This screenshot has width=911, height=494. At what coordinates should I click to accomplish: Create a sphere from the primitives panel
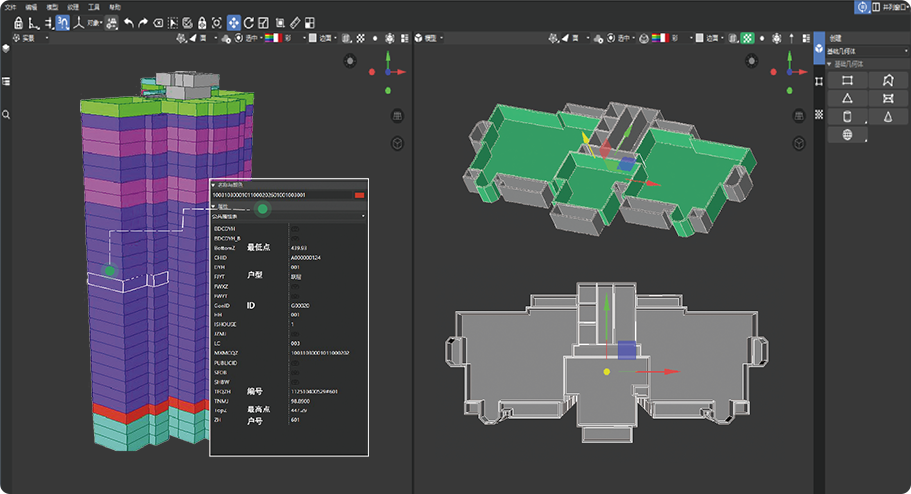[x=847, y=134]
